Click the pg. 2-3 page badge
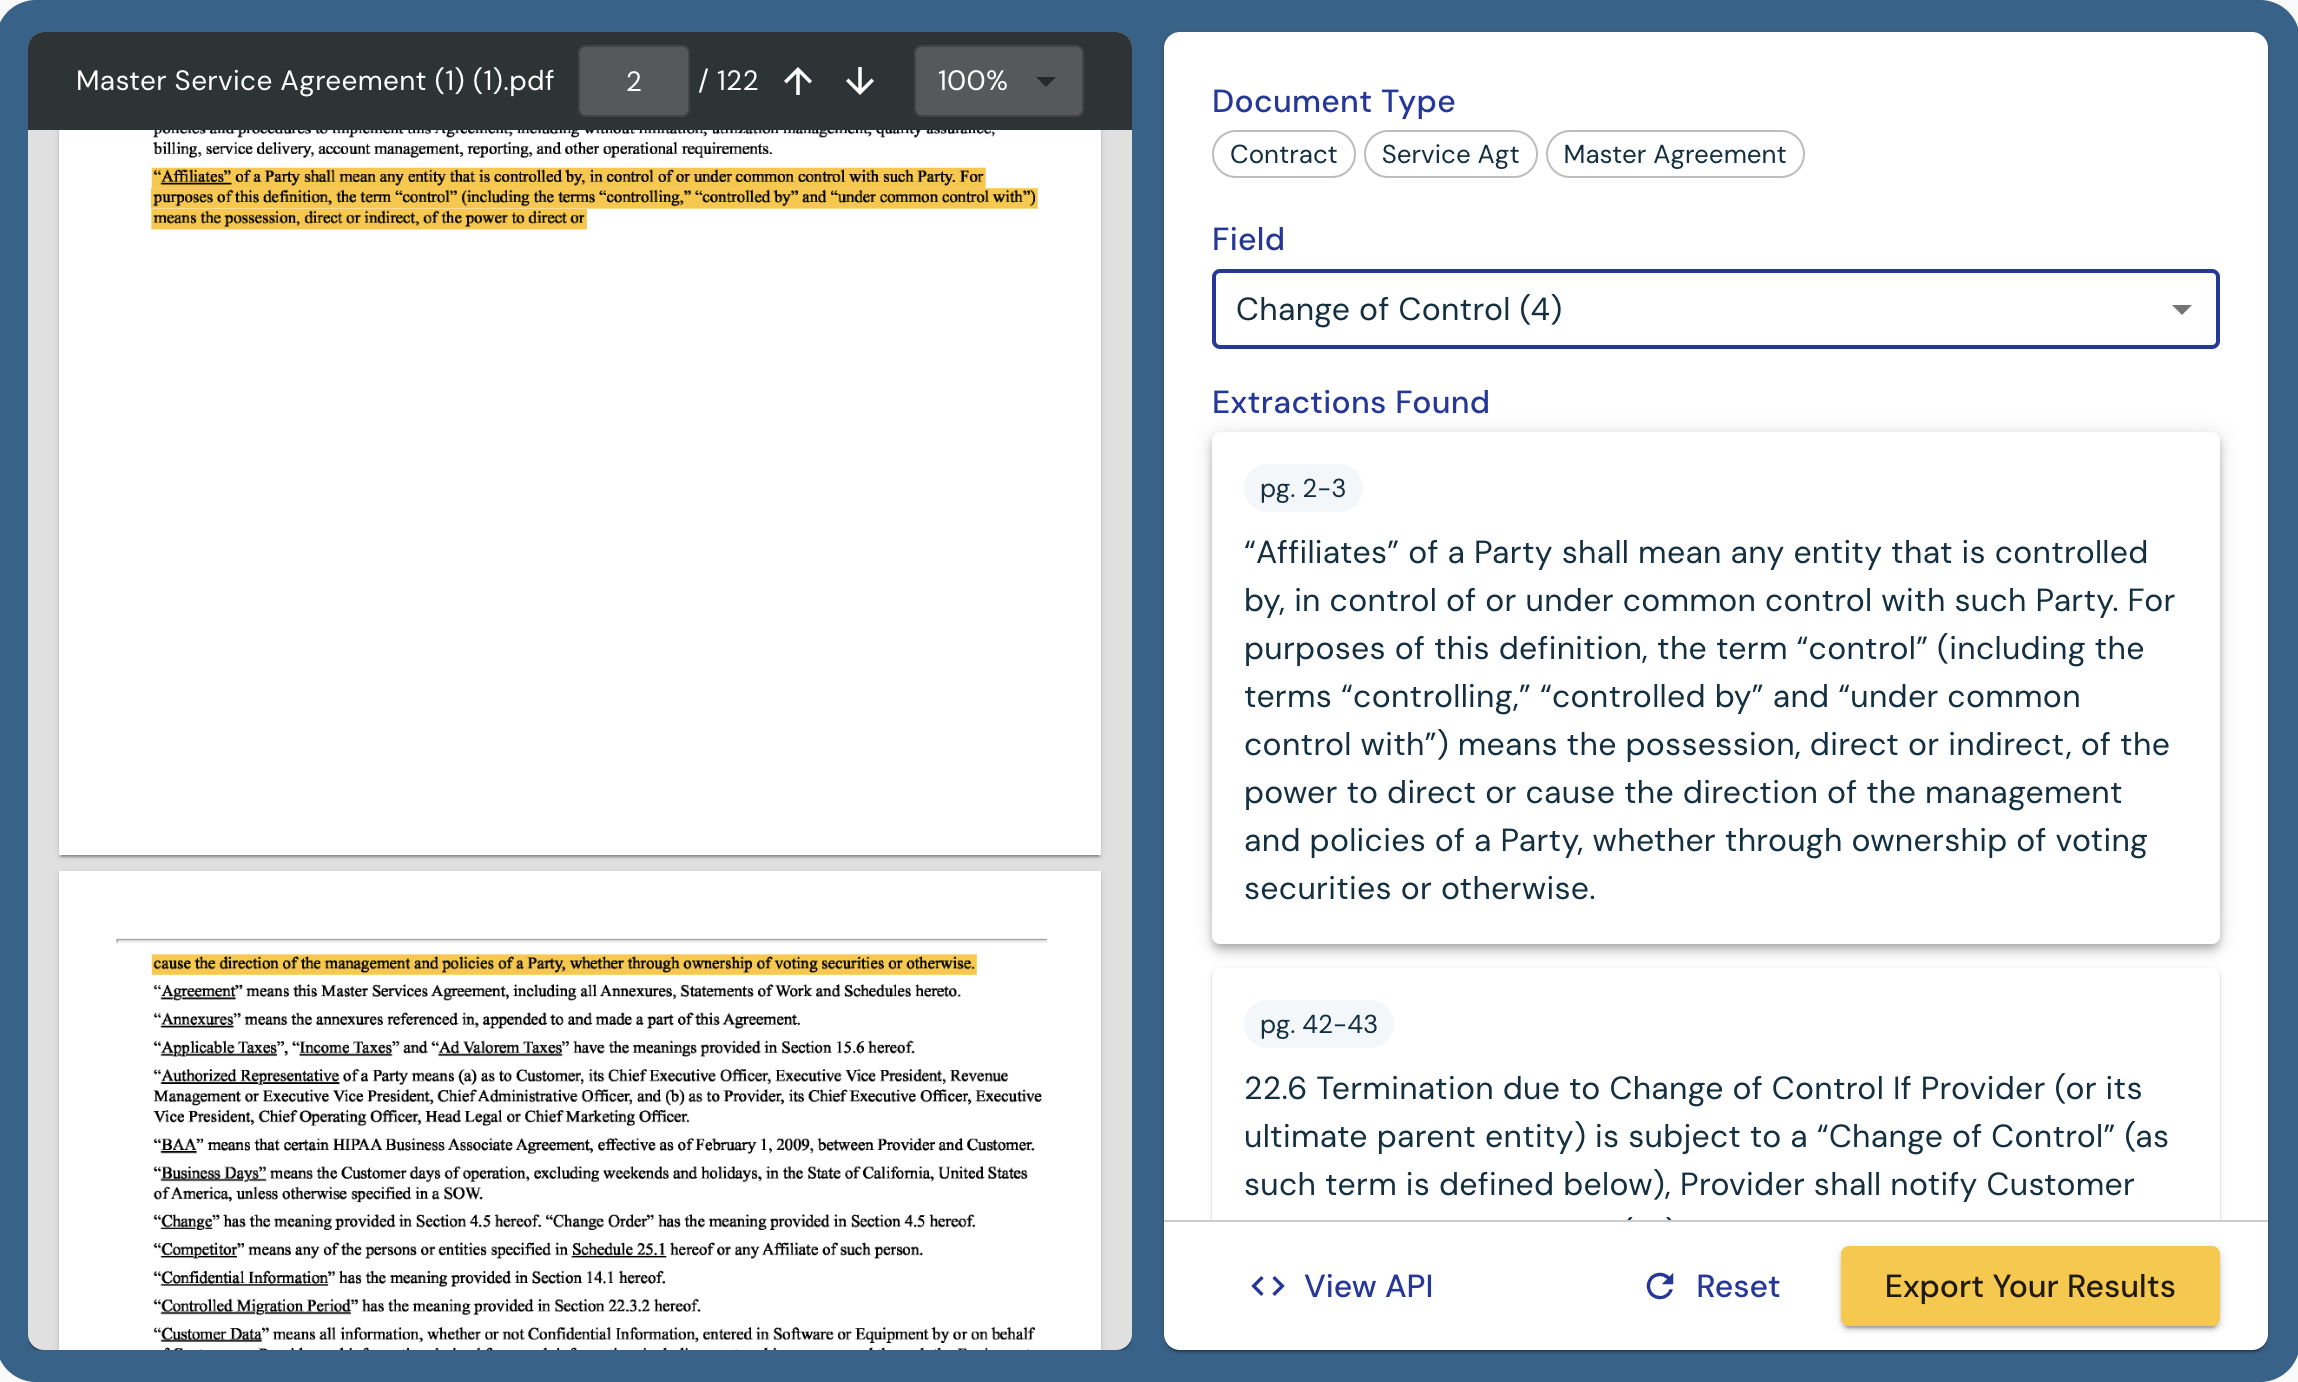The image size is (2298, 1382). tap(1302, 489)
